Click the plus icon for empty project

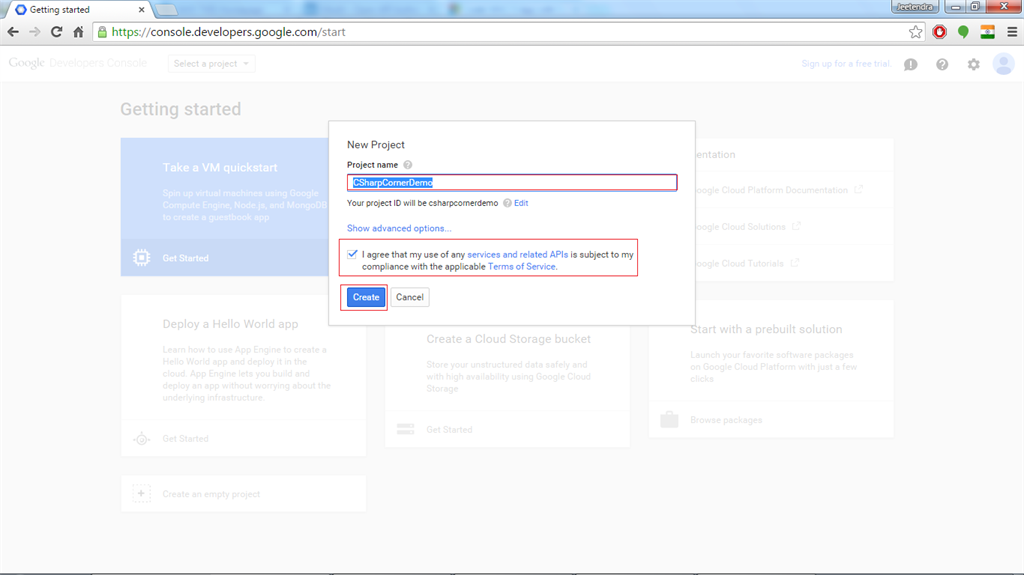tap(142, 493)
